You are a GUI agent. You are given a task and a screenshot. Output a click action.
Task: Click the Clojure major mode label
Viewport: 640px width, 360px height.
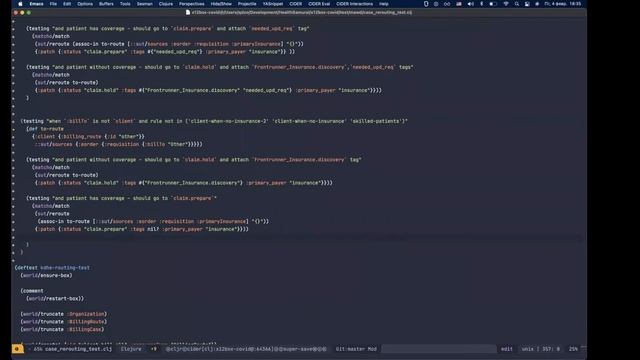tap(131, 349)
